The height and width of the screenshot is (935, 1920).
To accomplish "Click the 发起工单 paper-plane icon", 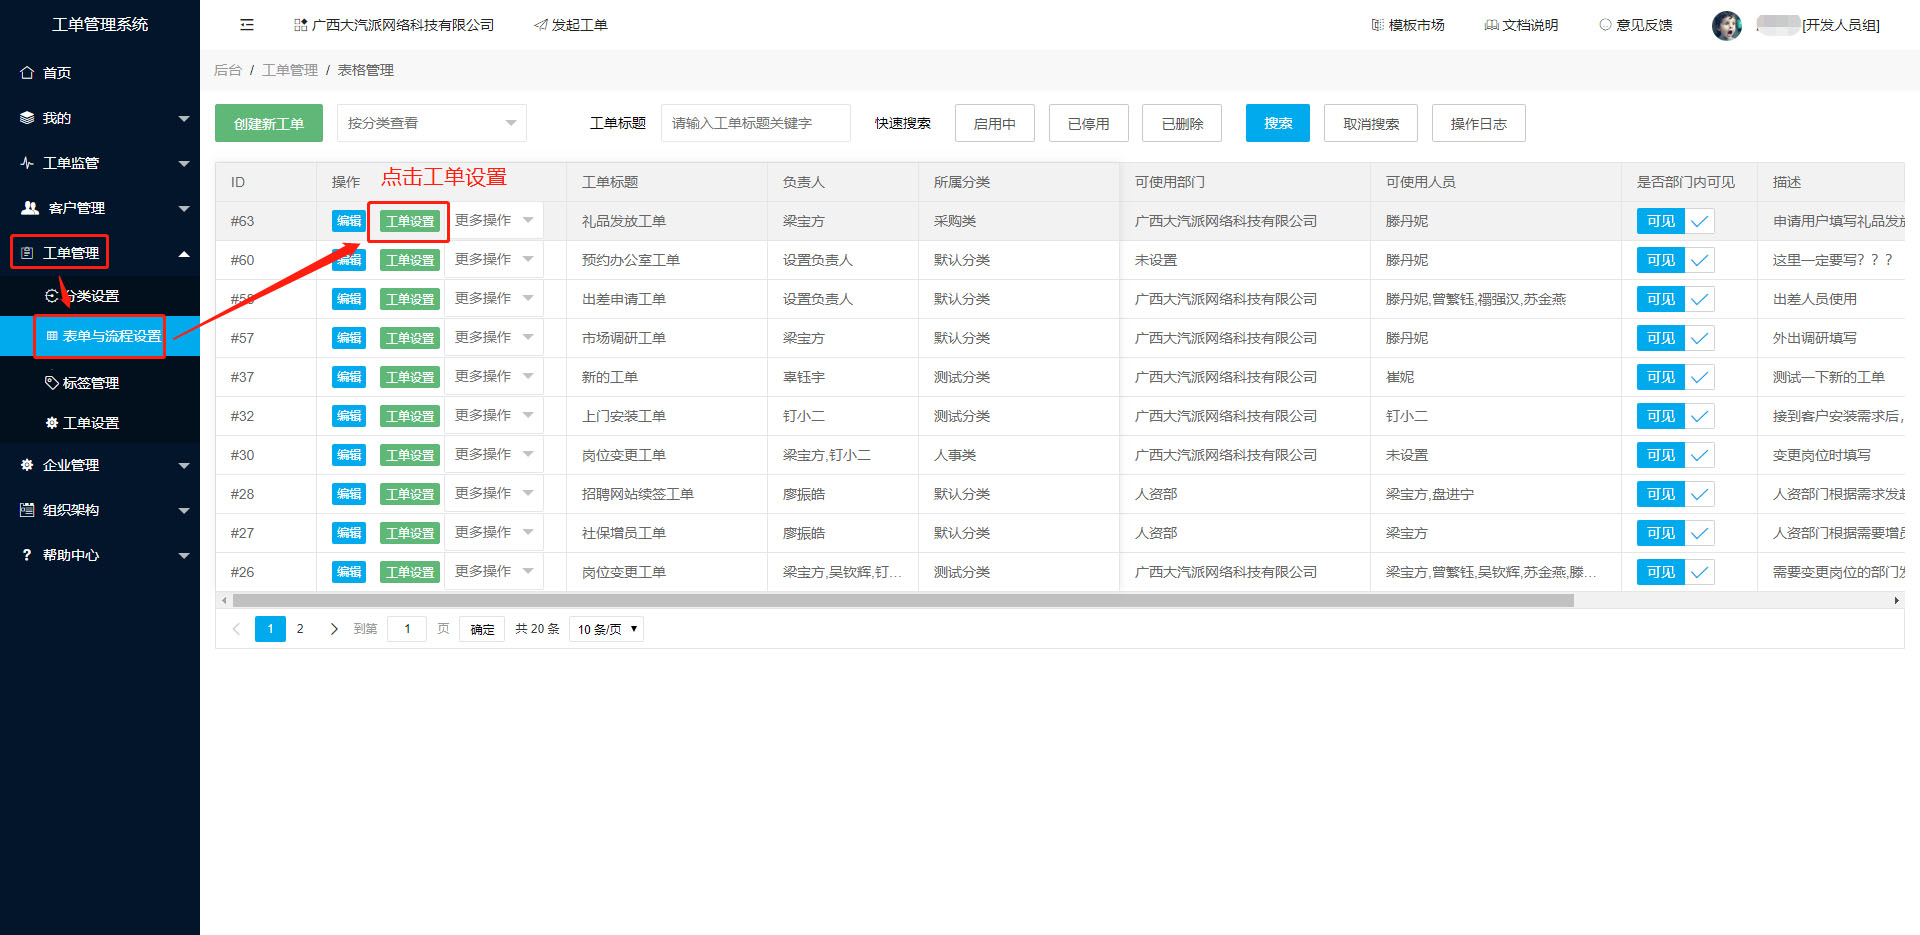I will (541, 25).
